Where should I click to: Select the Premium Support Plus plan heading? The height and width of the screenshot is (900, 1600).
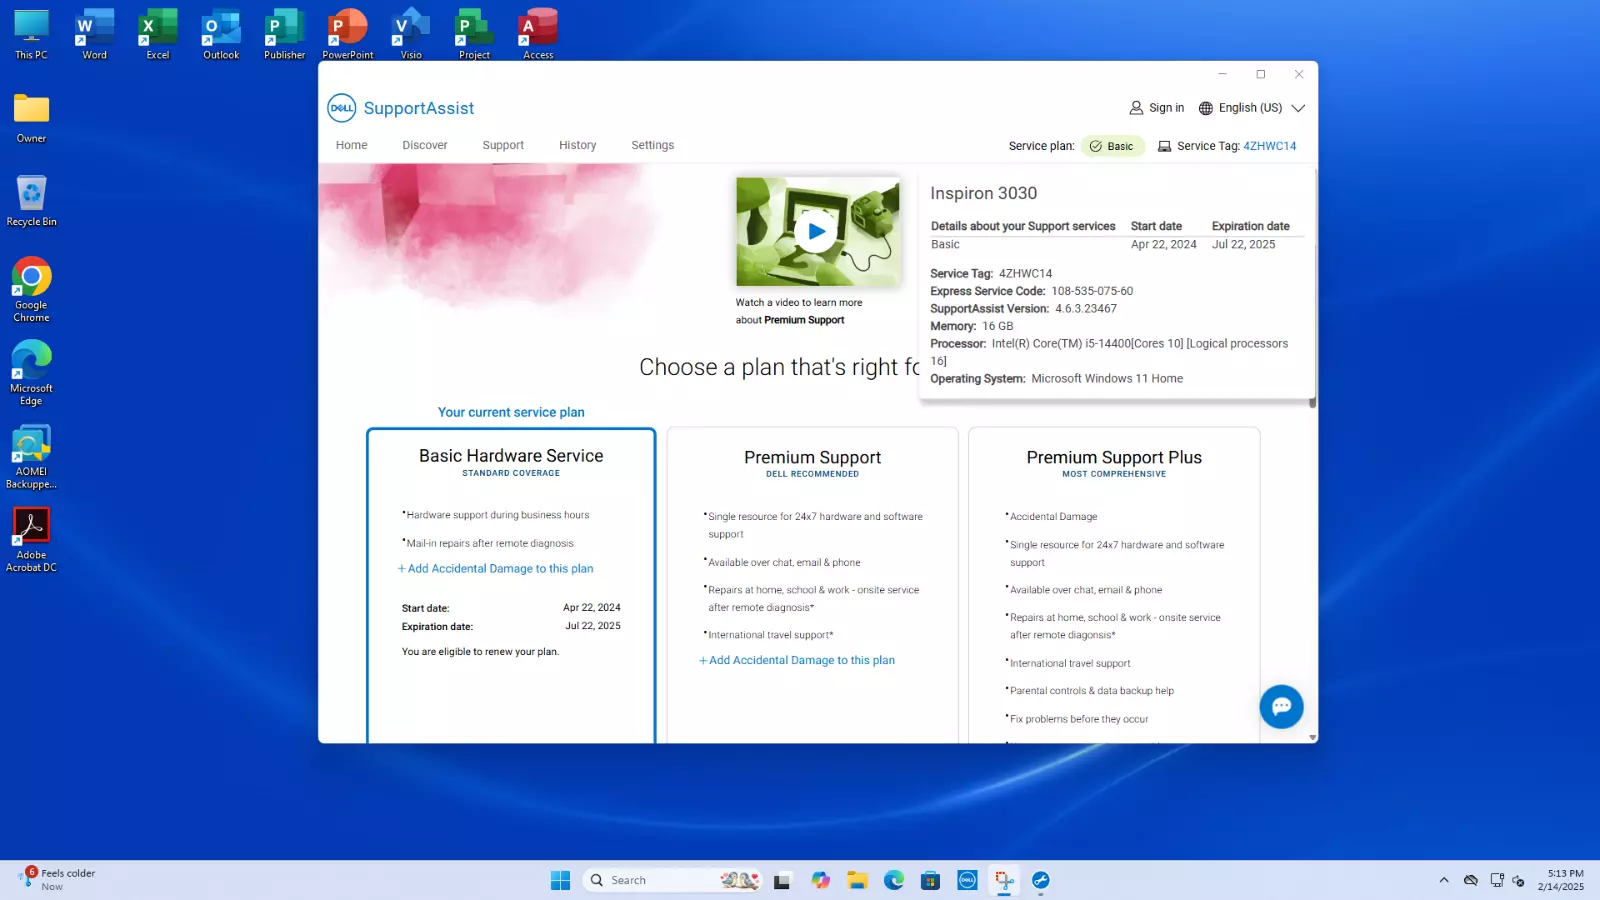point(1114,458)
